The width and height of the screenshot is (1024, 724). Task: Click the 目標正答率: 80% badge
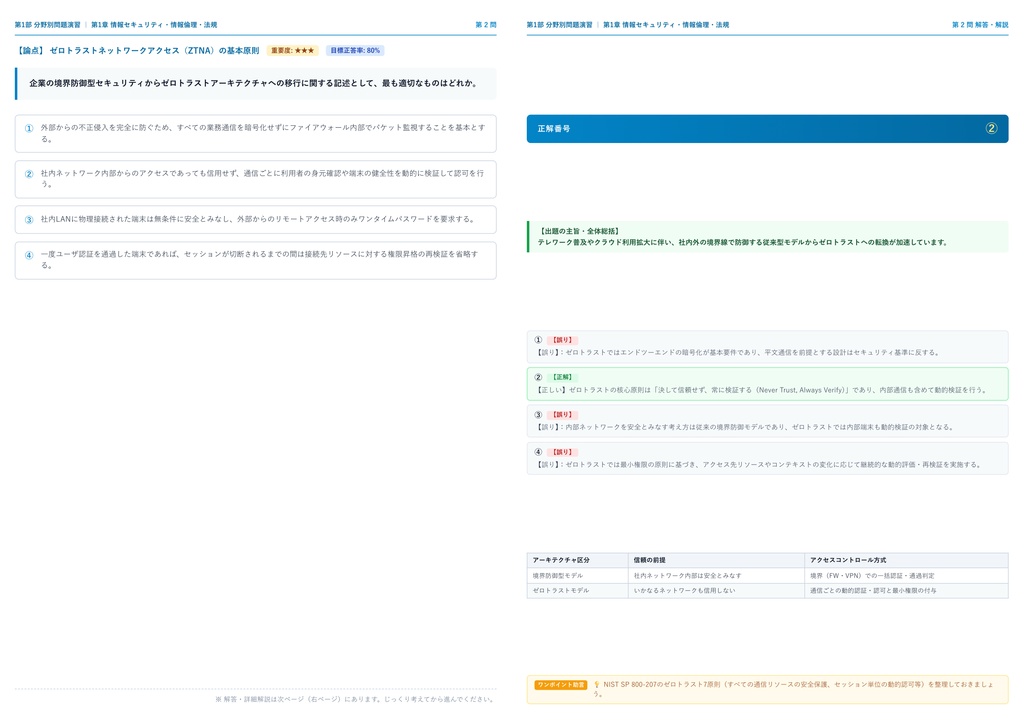coord(355,50)
